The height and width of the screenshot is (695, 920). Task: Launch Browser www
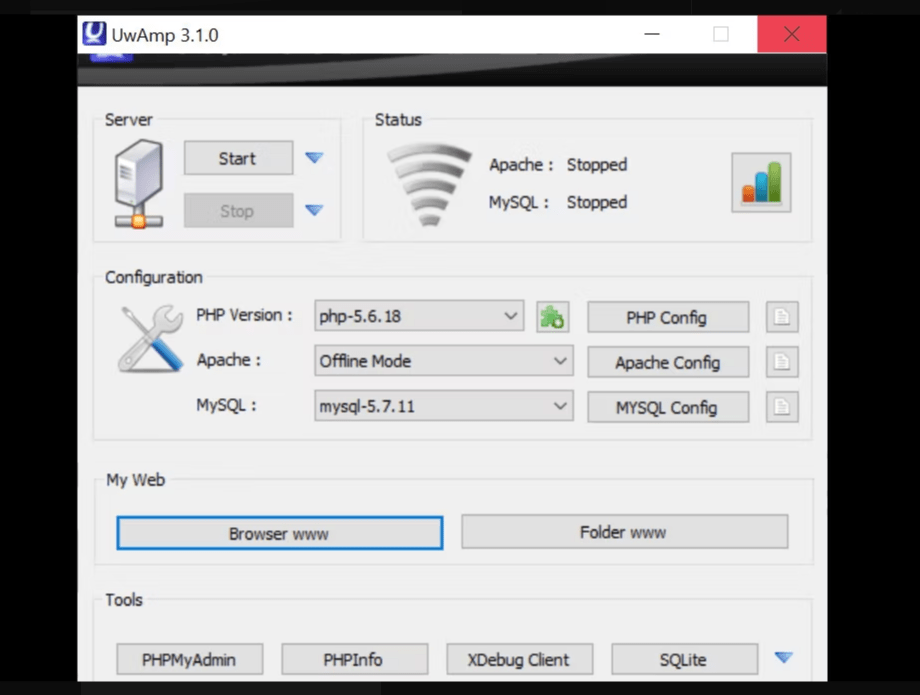point(279,533)
